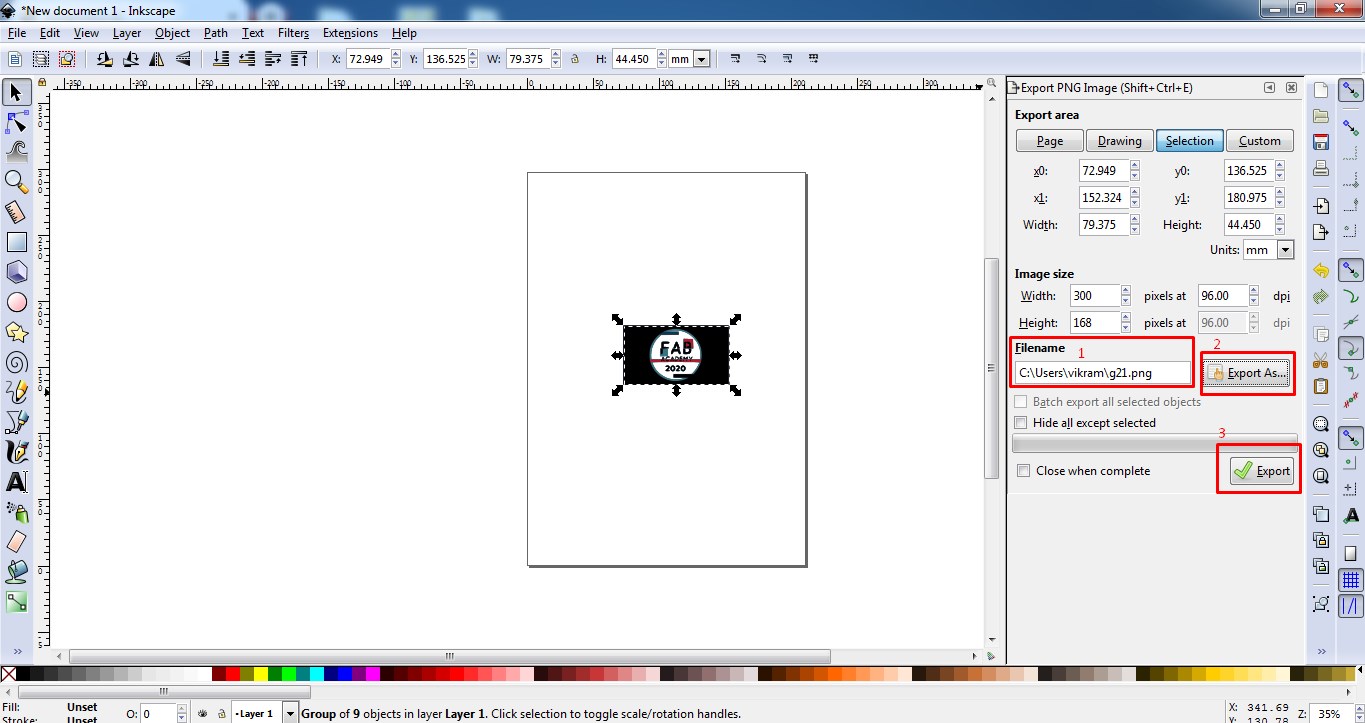This screenshot has width=1365, height=723.
Task: Click the Custom export area button
Action: 1259,141
